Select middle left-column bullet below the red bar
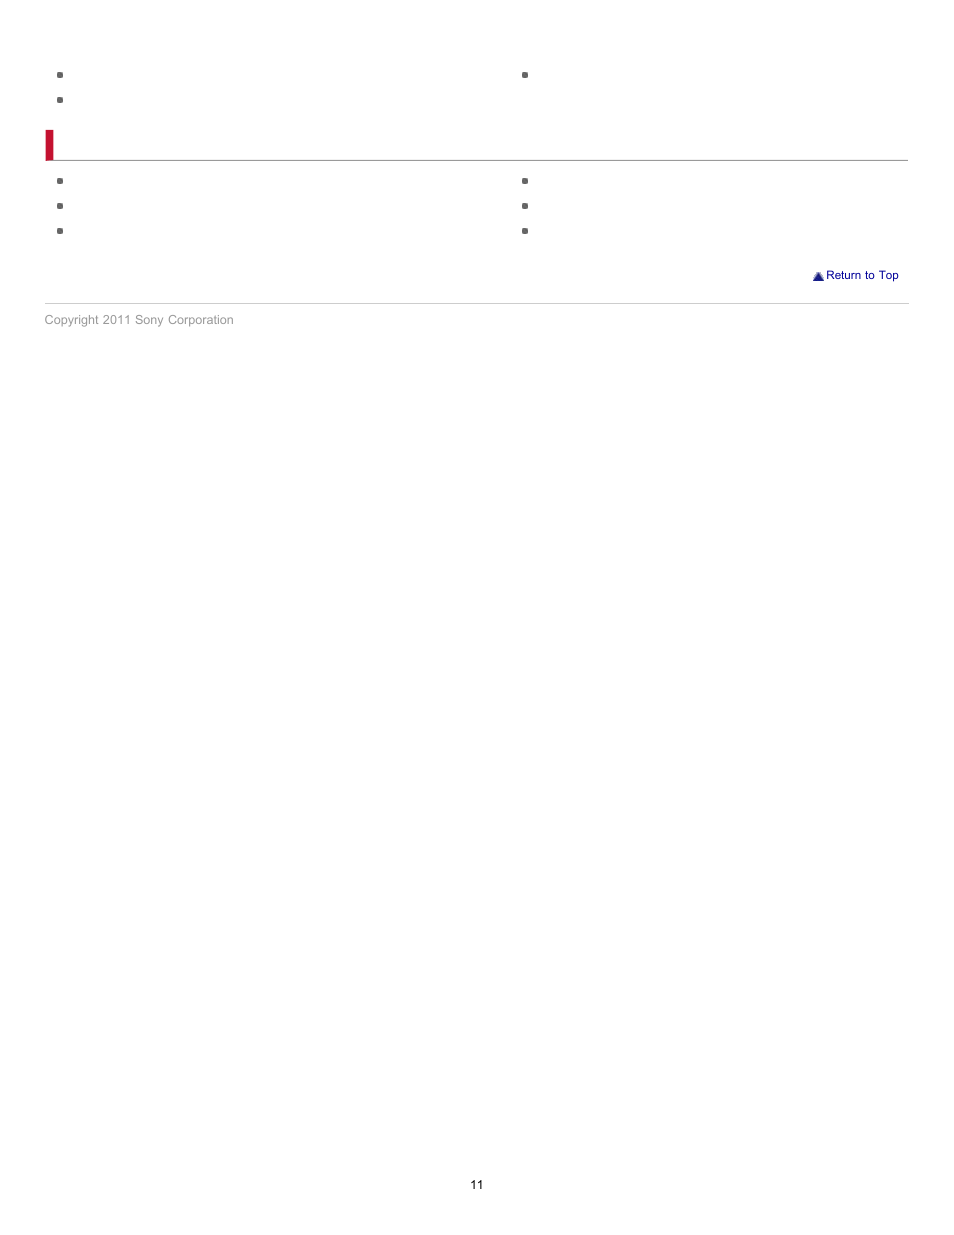 pos(60,206)
